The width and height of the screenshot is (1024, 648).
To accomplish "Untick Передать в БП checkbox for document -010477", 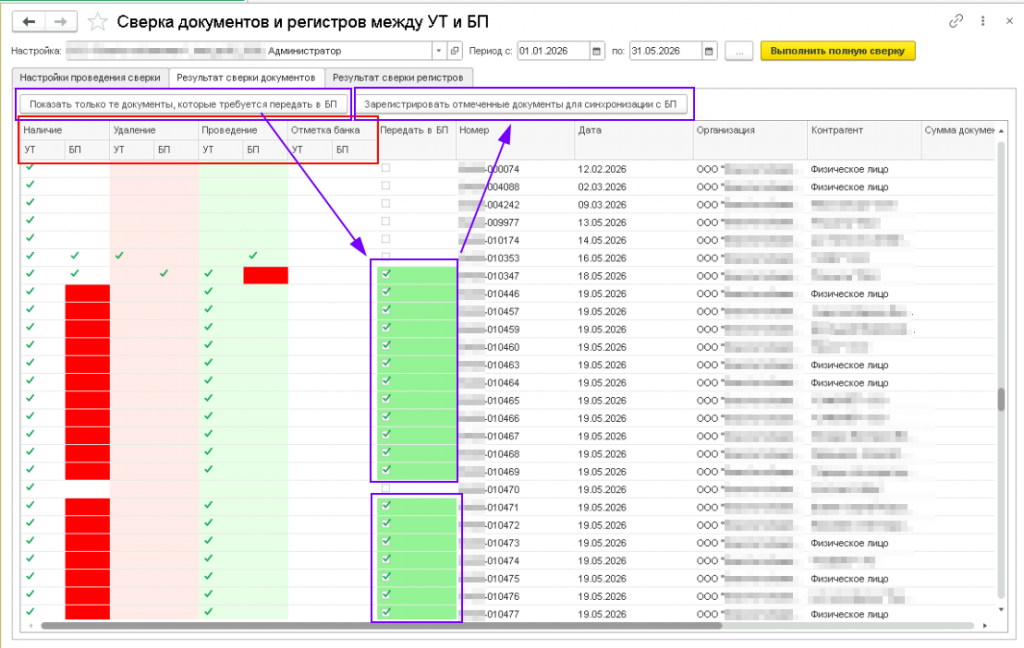I will tap(386, 613).
